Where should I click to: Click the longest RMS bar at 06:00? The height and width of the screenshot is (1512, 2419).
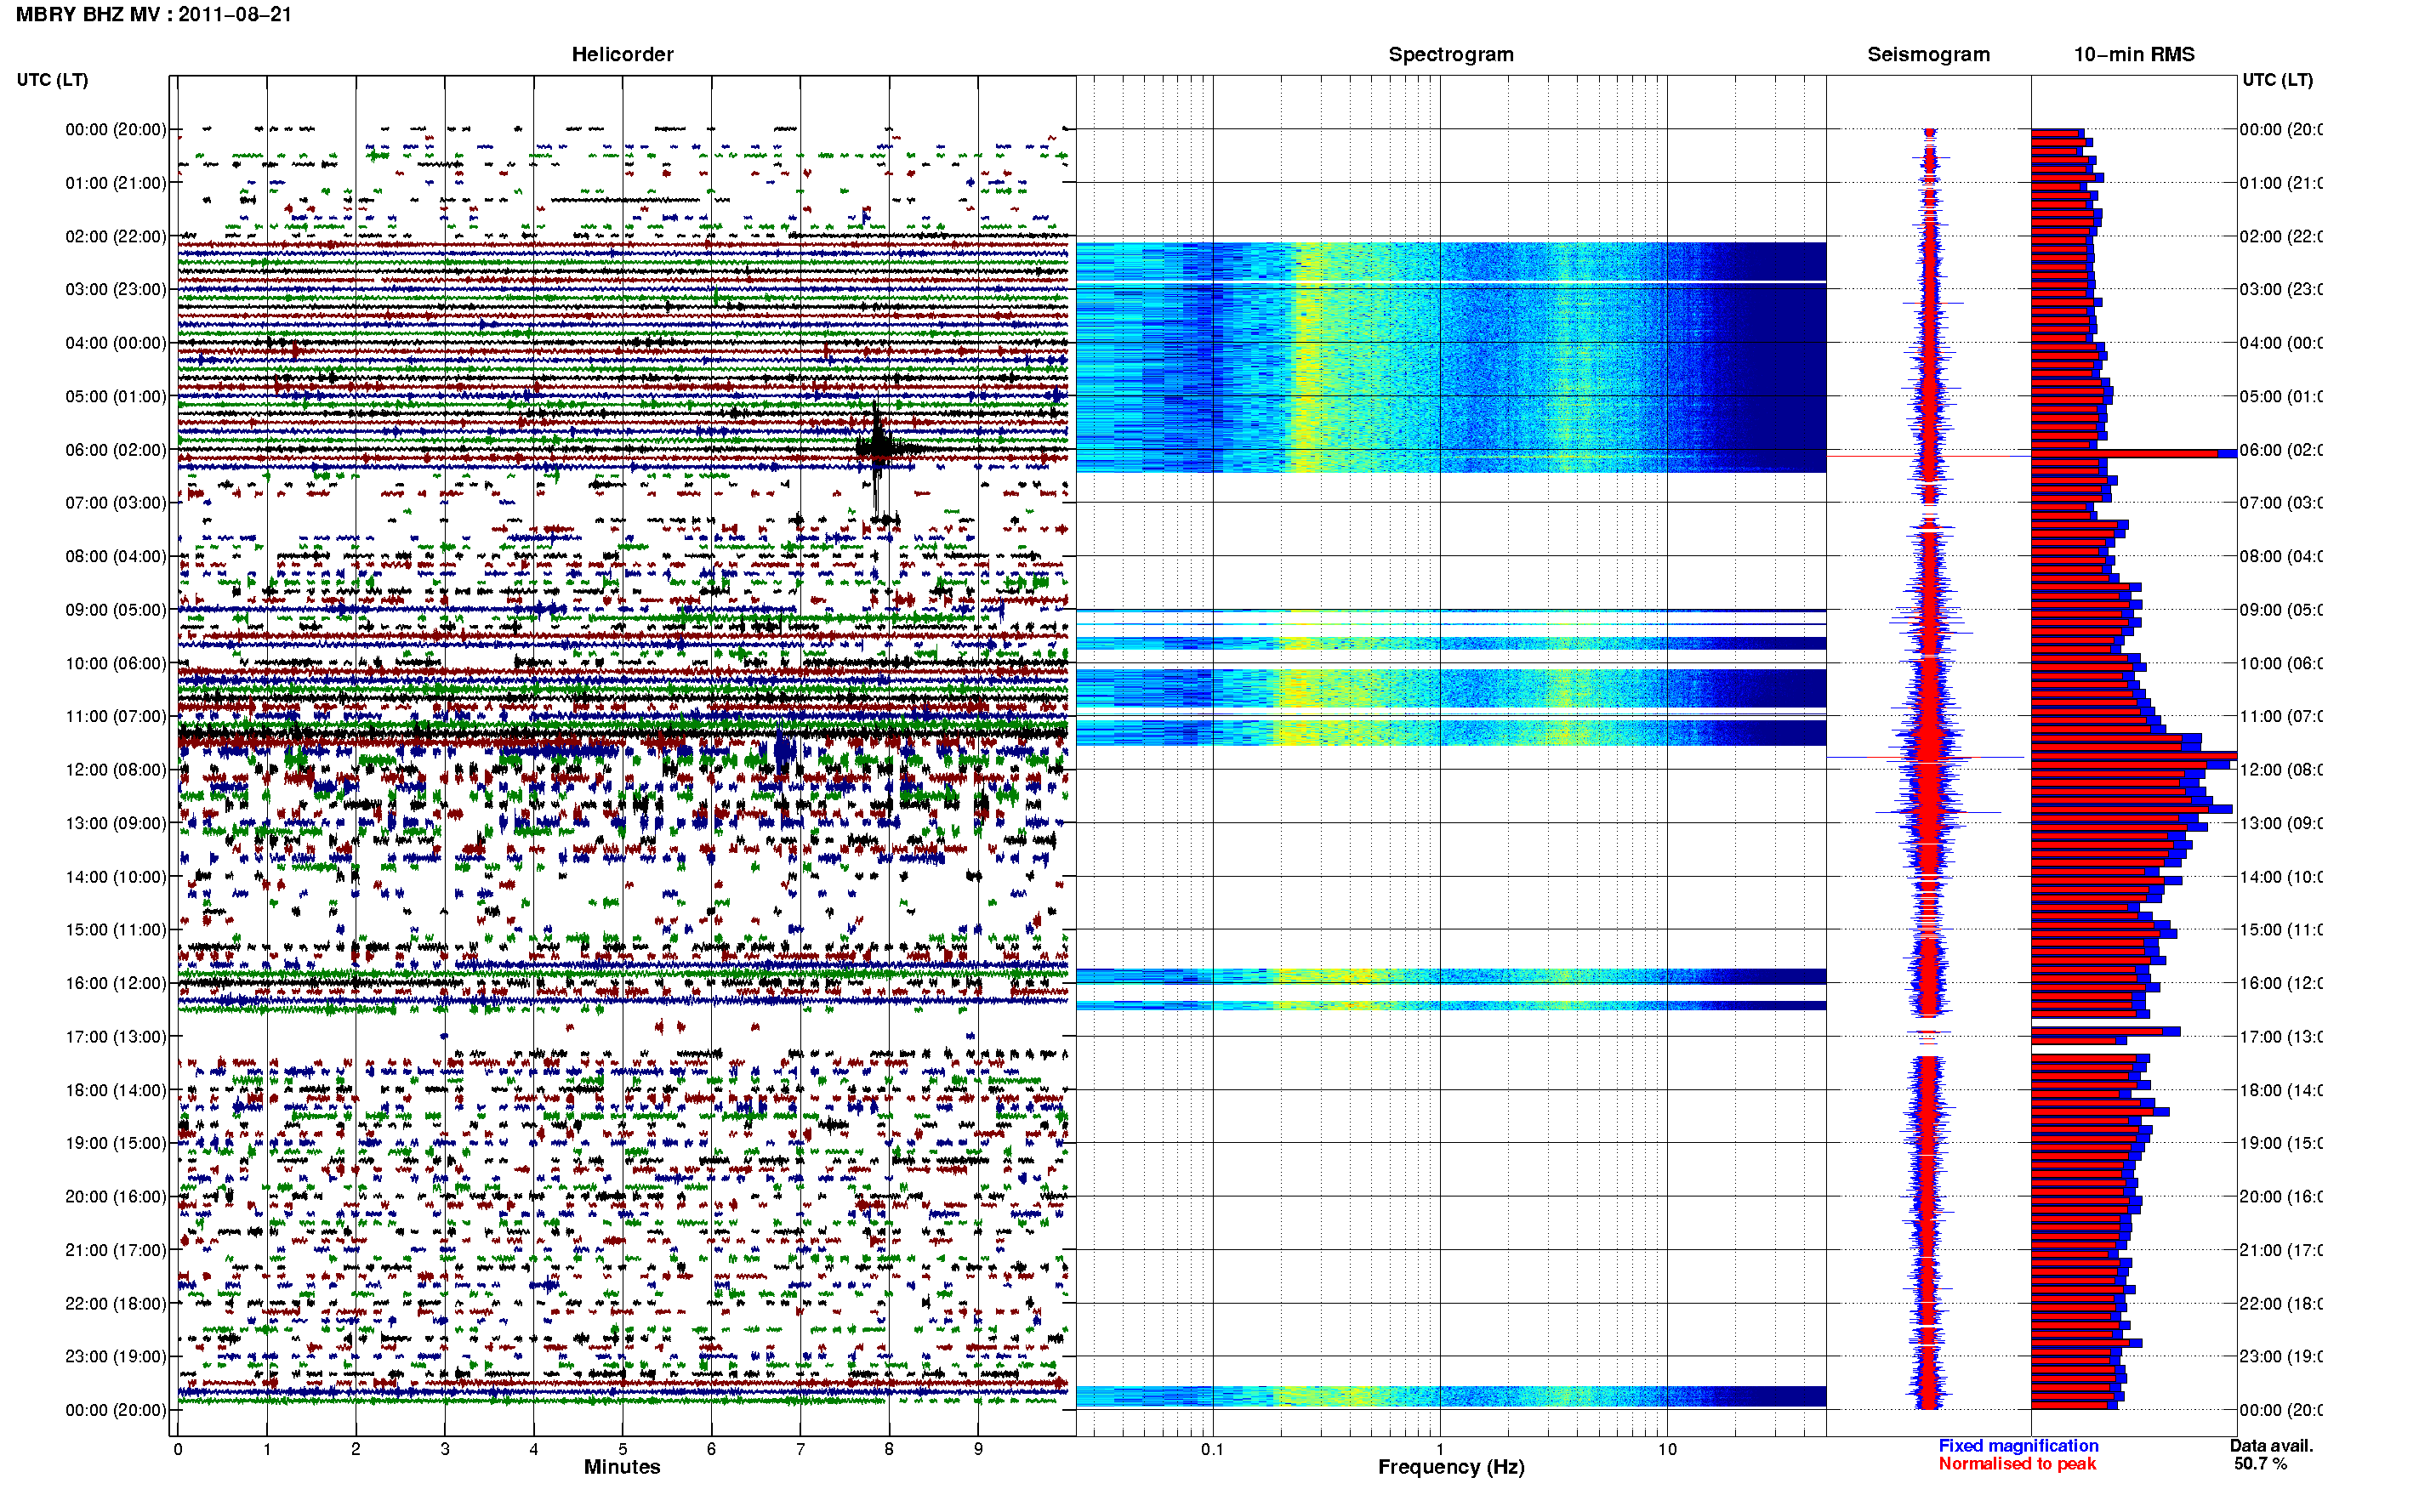point(2133,454)
